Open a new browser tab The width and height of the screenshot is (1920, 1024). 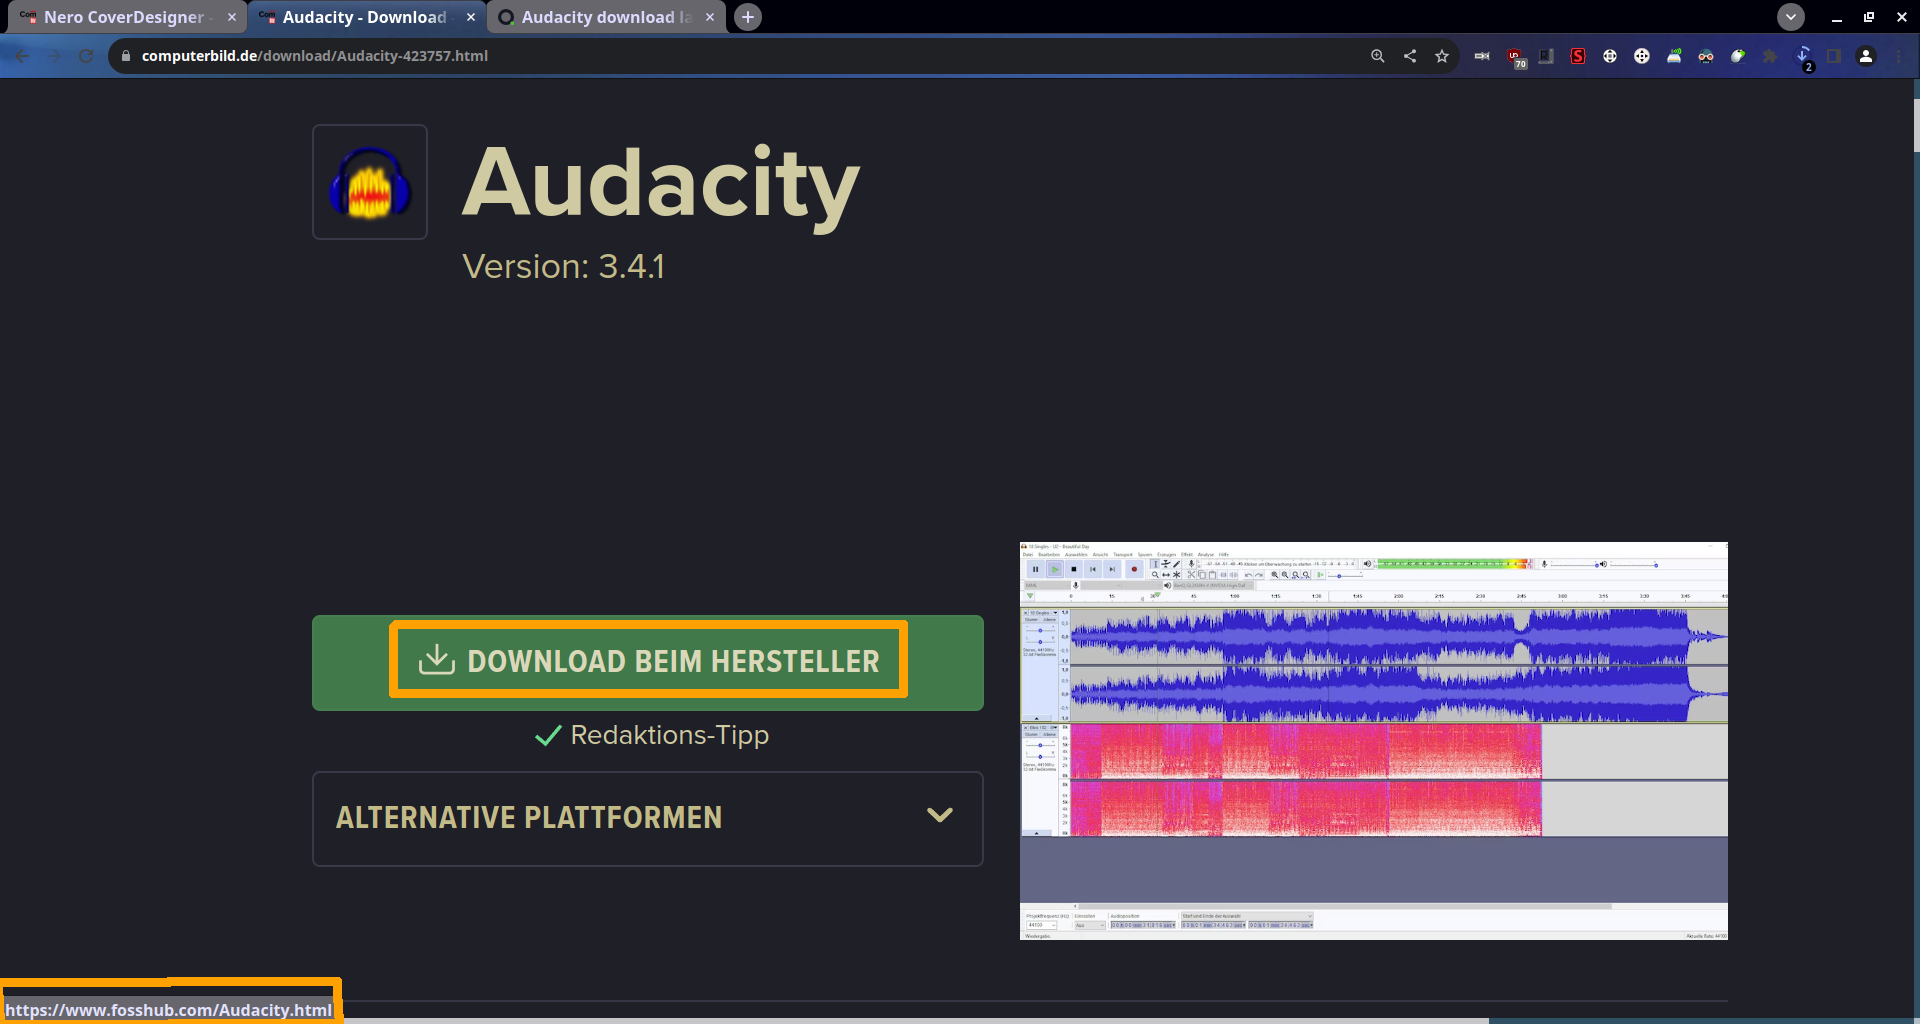[748, 17]
